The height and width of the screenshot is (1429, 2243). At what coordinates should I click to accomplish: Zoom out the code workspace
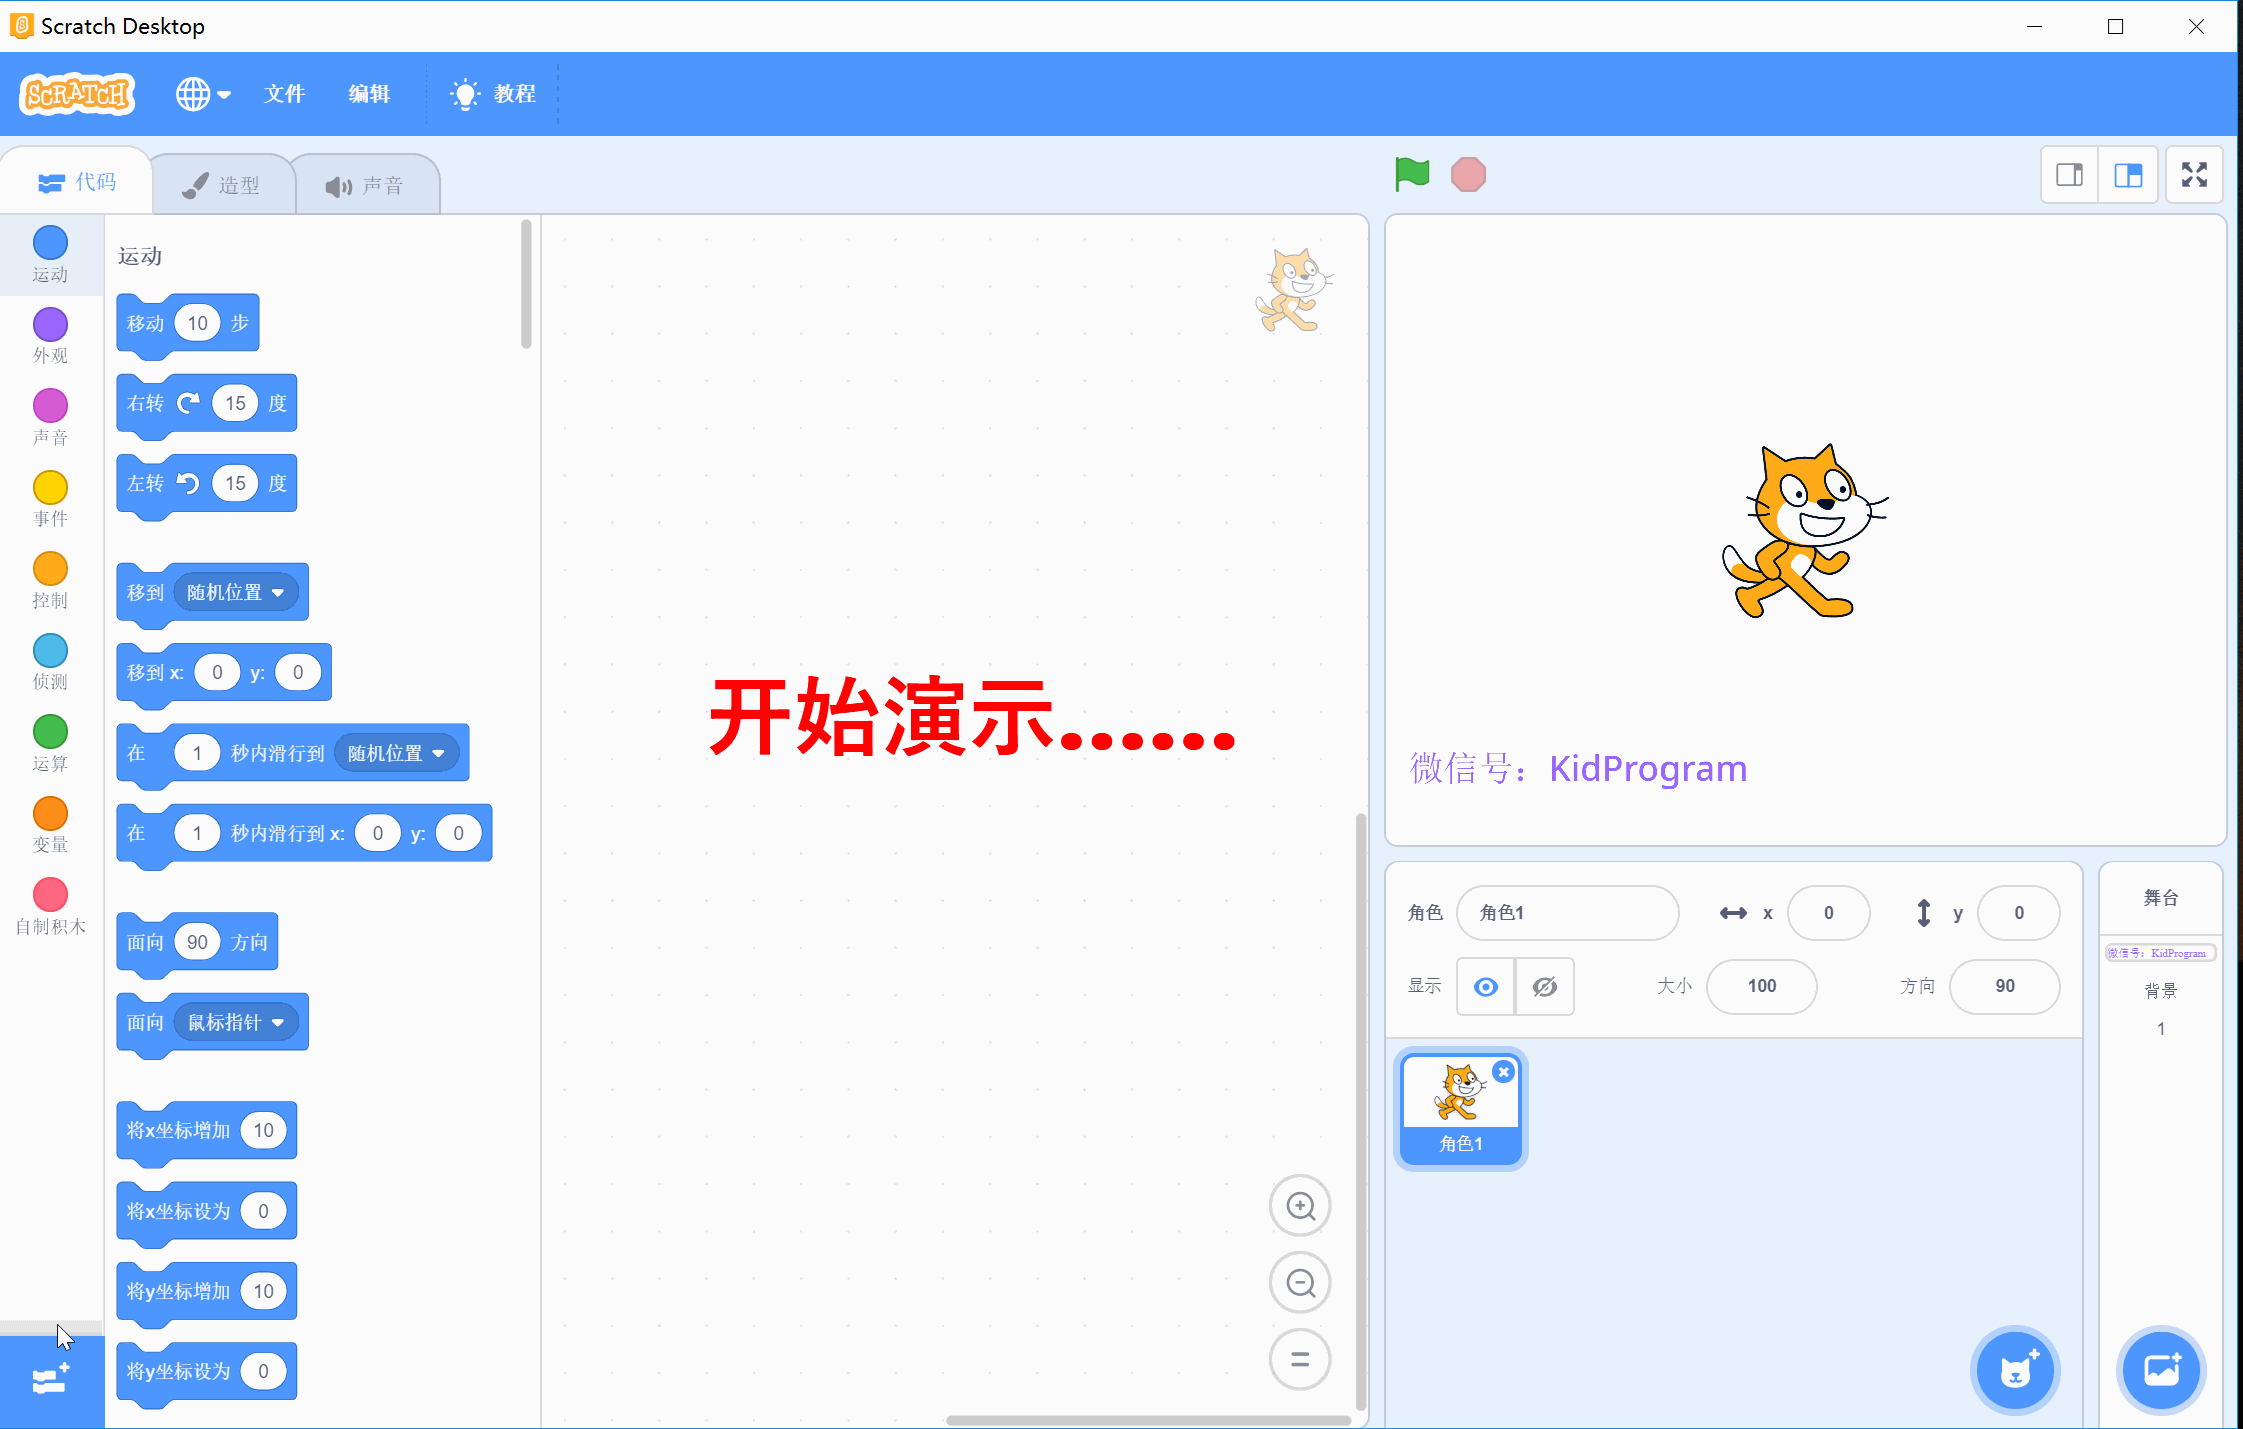pos(1300,1283)
